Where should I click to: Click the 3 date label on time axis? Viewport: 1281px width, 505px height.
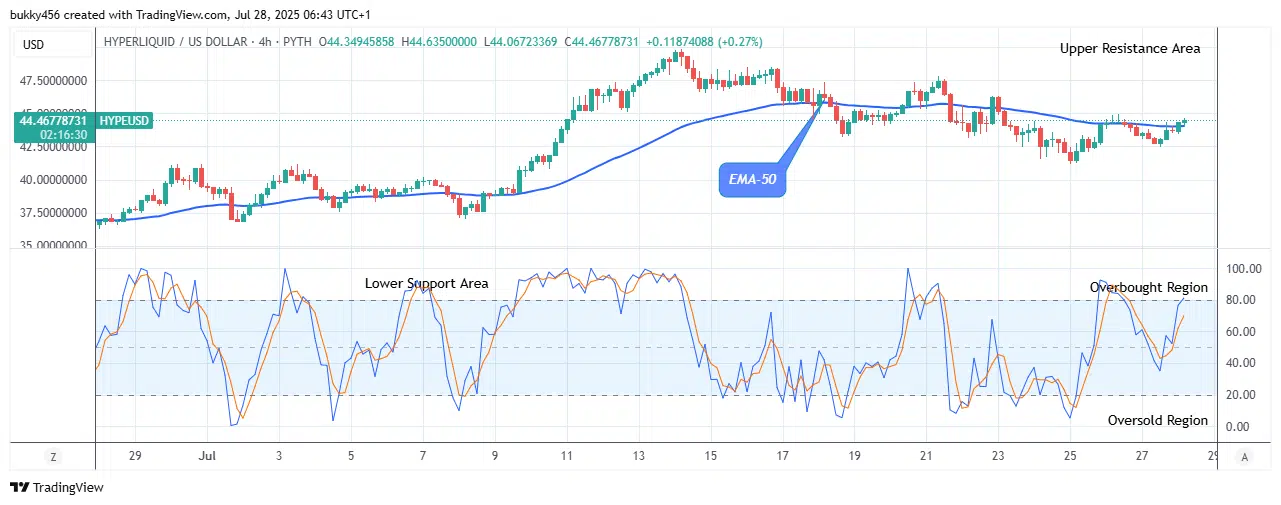click(279, 456)
